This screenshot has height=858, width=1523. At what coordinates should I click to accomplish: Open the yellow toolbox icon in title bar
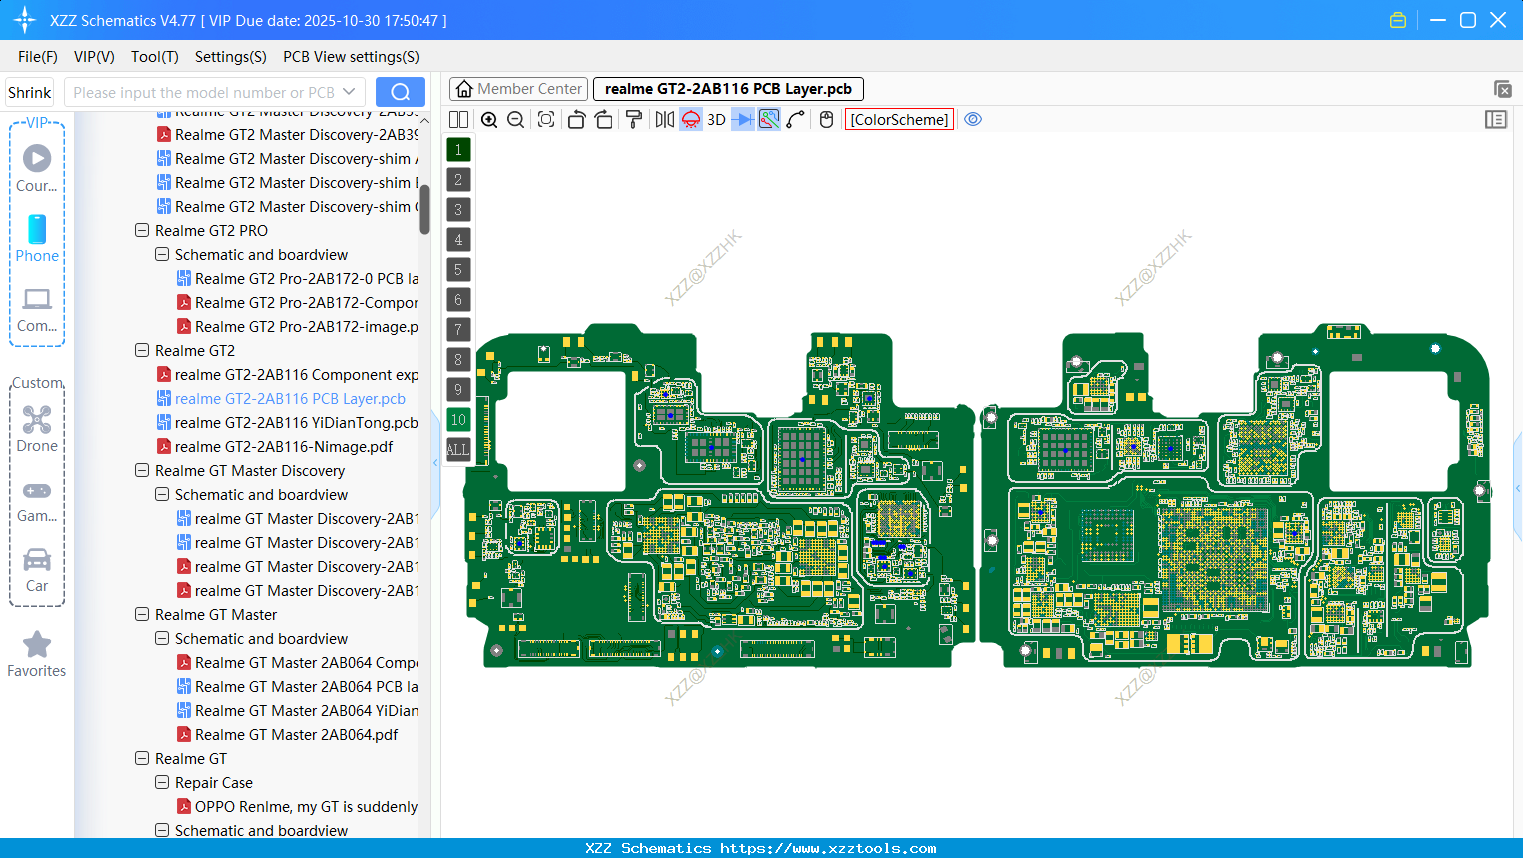point(1398,20)
